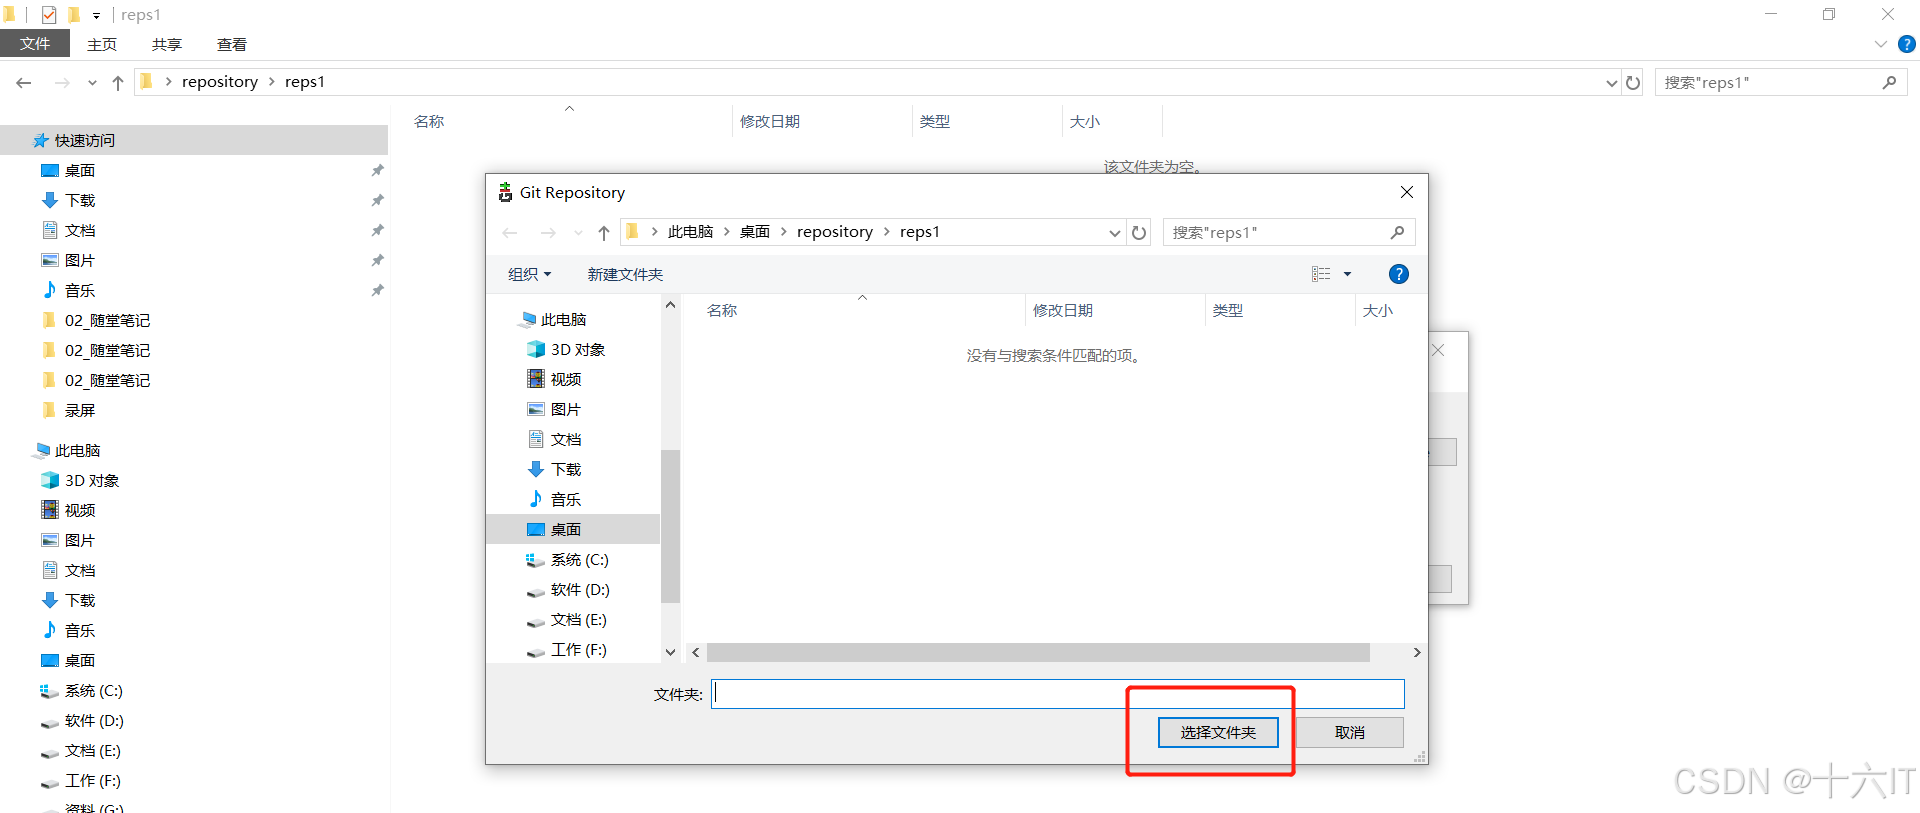Click the help icon in dialog toolbar
Viewport: 1920px width, 813px height.
pyautogui.click(x=1399, y=274)
